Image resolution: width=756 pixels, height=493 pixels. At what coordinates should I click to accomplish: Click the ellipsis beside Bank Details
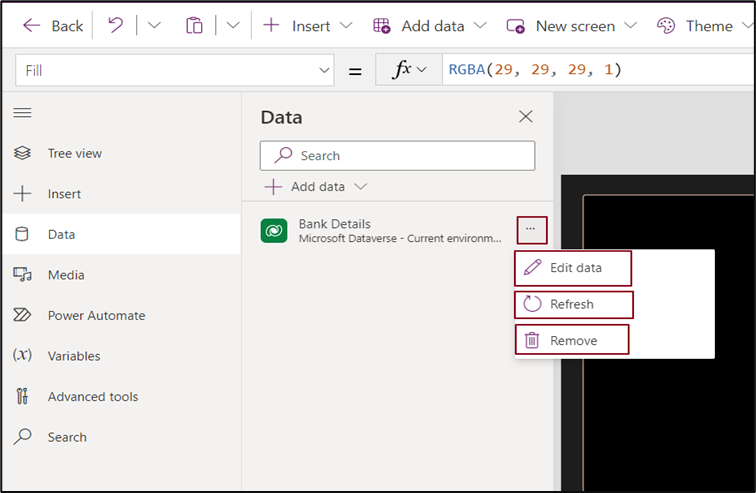click(x=532, y=230)
